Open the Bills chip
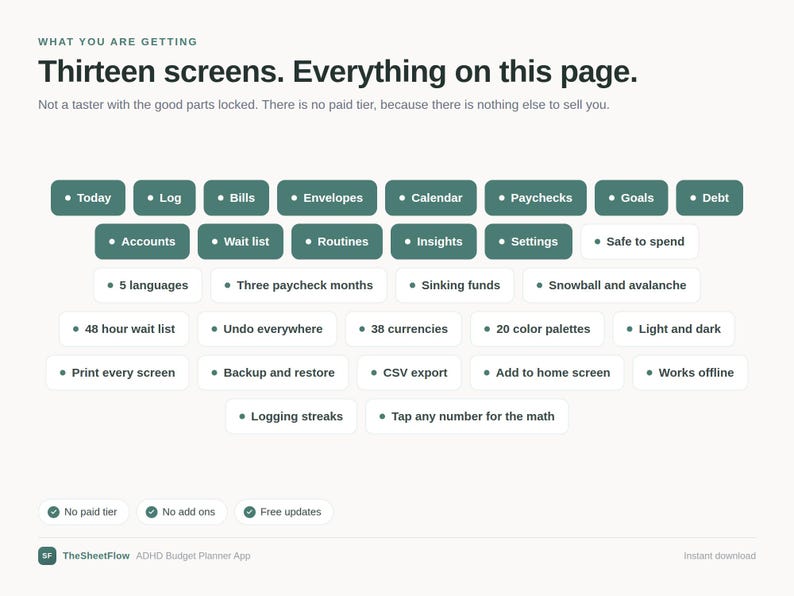 [x=236, y=197]
